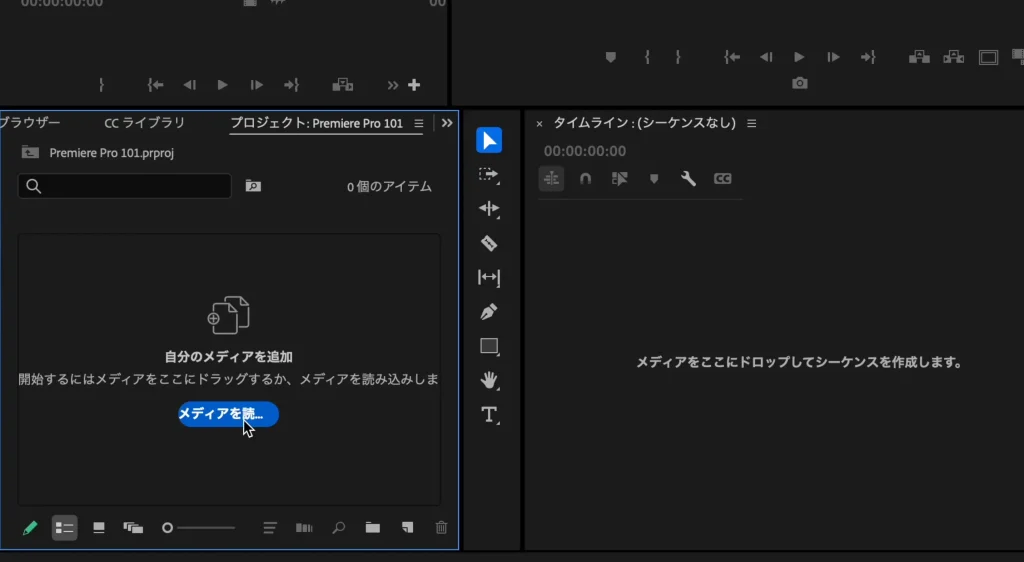Select the Pen tool
This screenshot has height=562, width=1024.
coord(488,311)
